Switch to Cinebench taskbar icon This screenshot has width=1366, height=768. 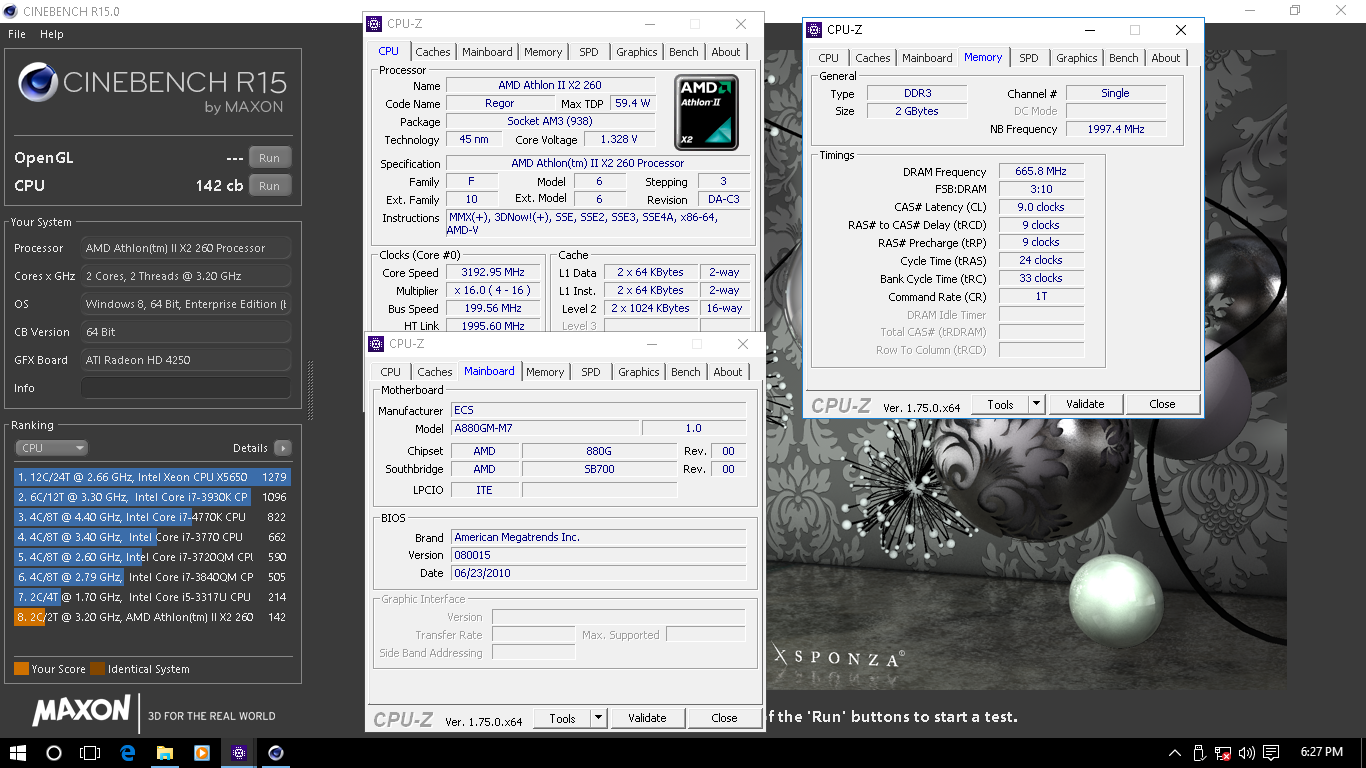tap(276, 753)
